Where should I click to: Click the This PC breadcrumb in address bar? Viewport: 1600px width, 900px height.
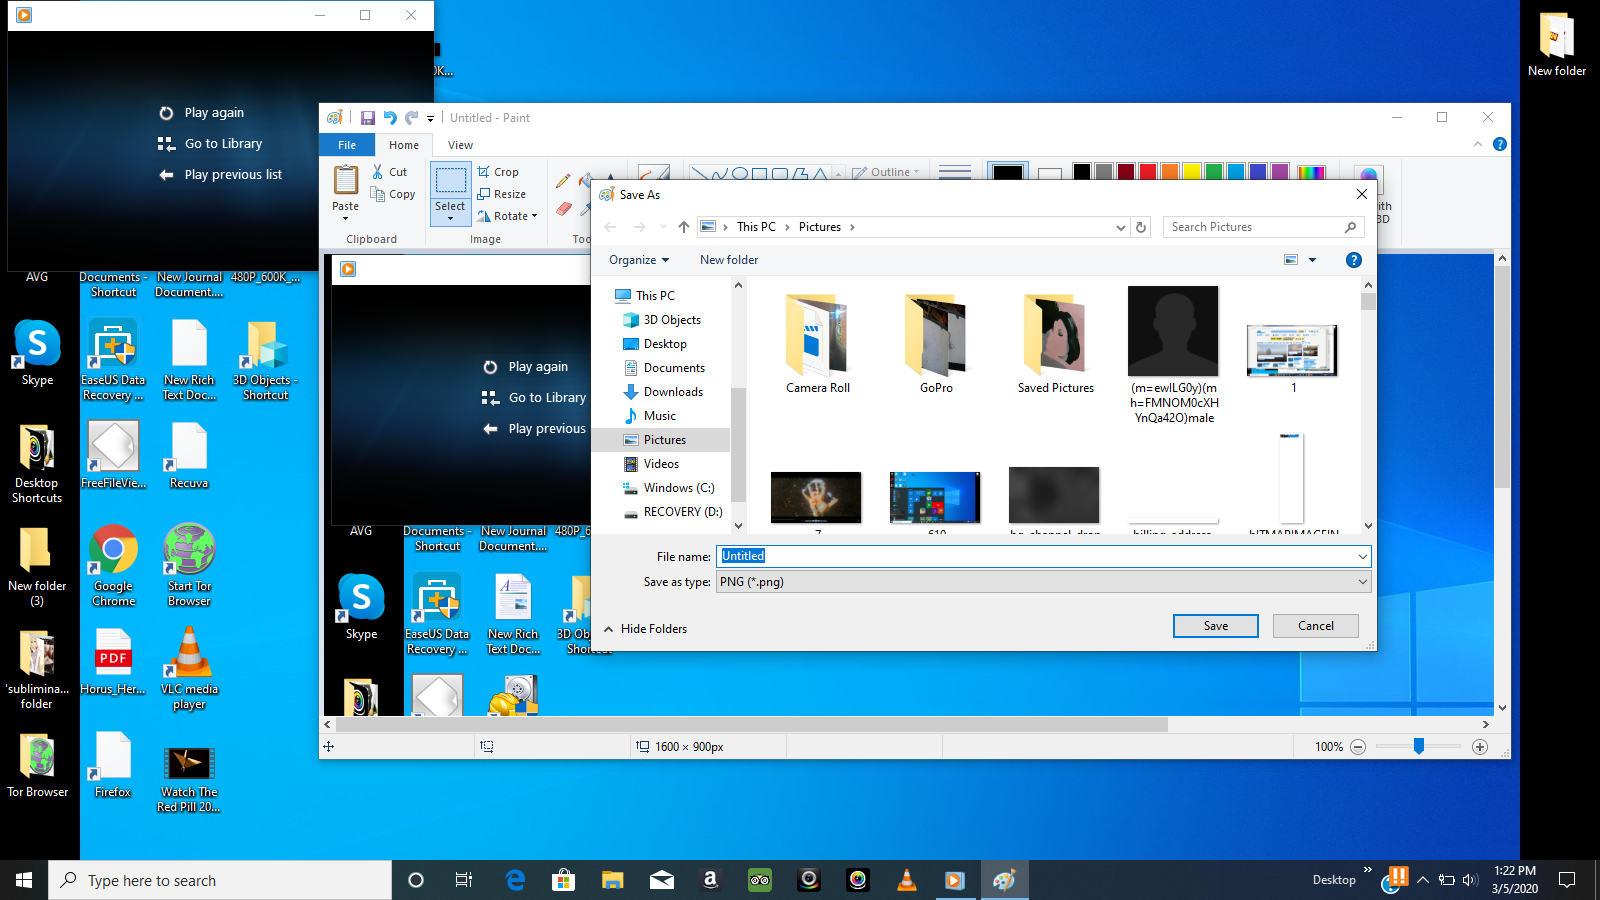click(x=756, y=227)
